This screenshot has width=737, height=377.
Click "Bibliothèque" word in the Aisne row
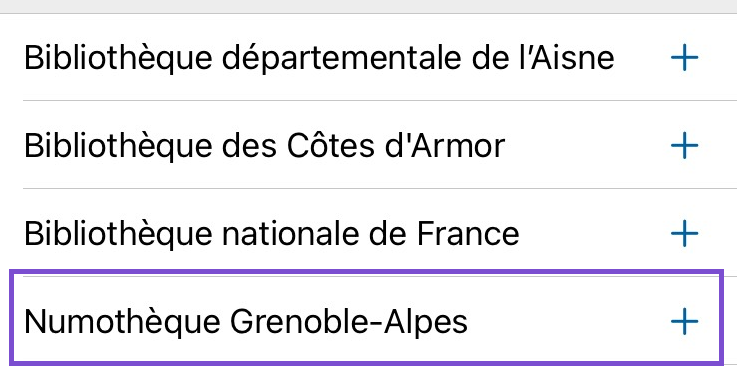pos(118,59)
